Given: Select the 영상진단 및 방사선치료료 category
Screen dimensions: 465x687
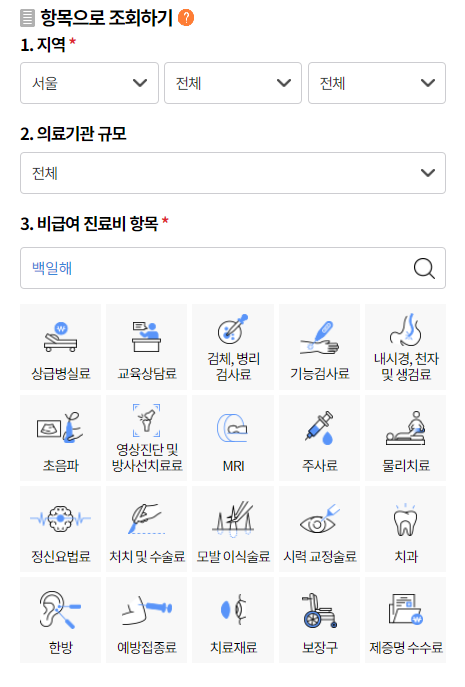Looking at the screenshot, I should click(x=147, y=438).
